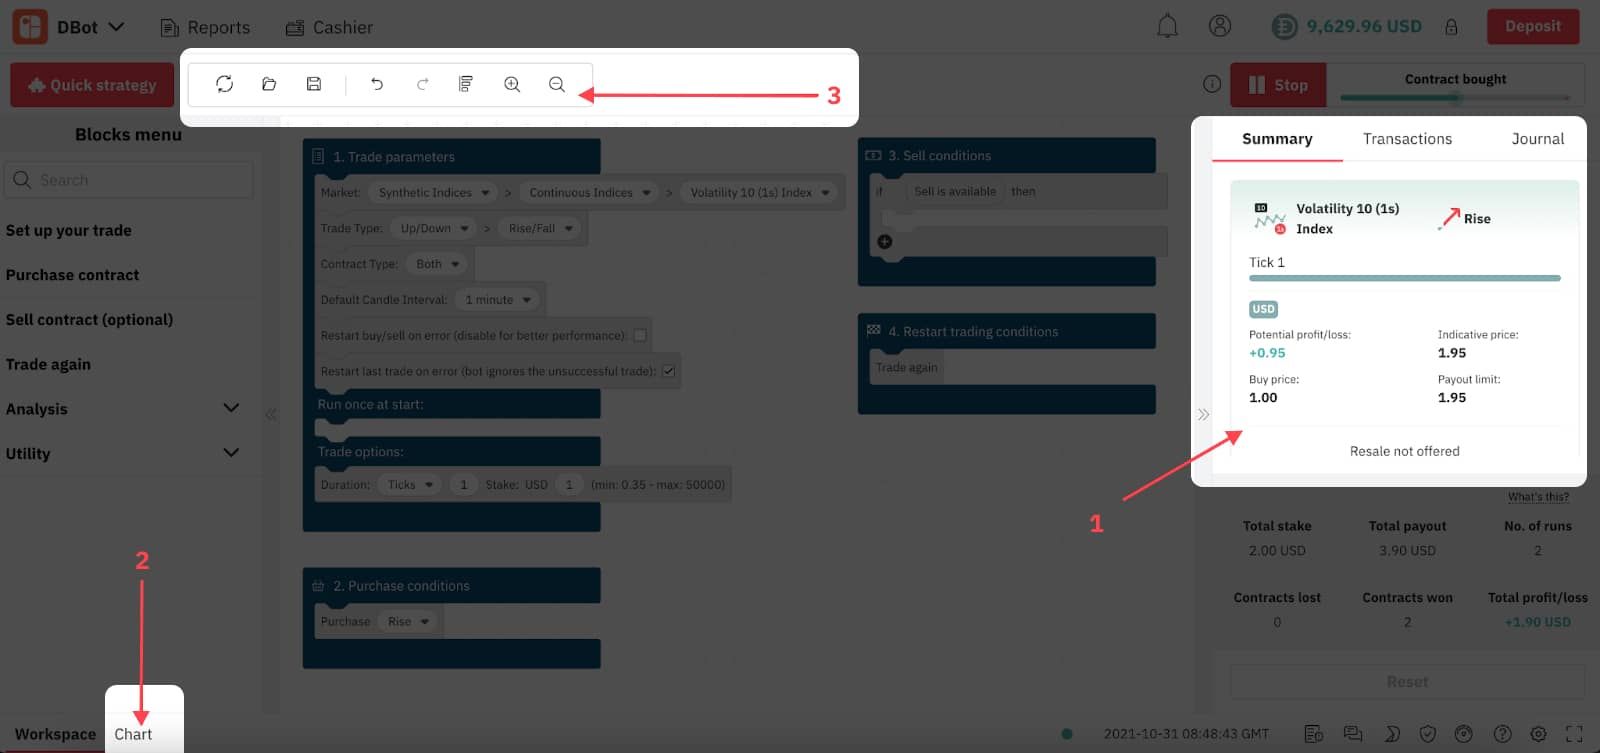1600x753 pixels.
Task: Open the help centre question icon
Action: pos(1502,734)
